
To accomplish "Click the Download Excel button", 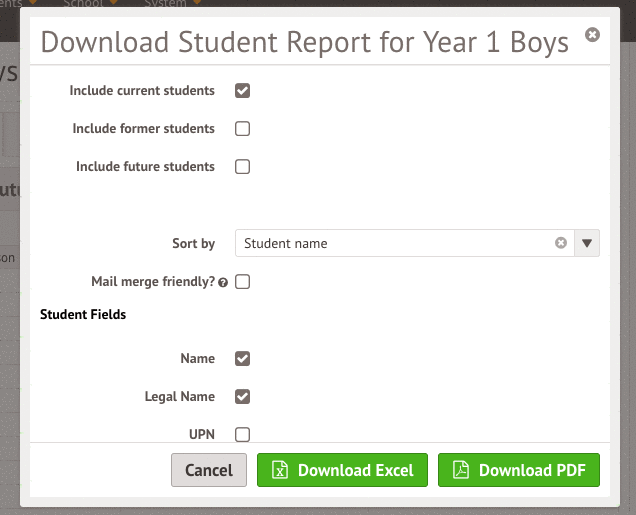I will (342, 470).
